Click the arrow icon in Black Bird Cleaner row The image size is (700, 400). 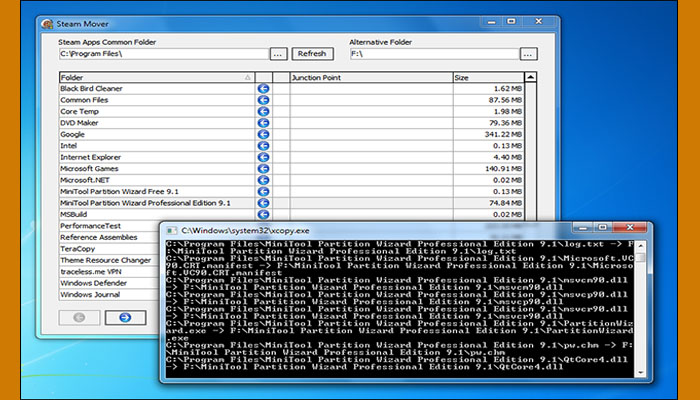263,88
